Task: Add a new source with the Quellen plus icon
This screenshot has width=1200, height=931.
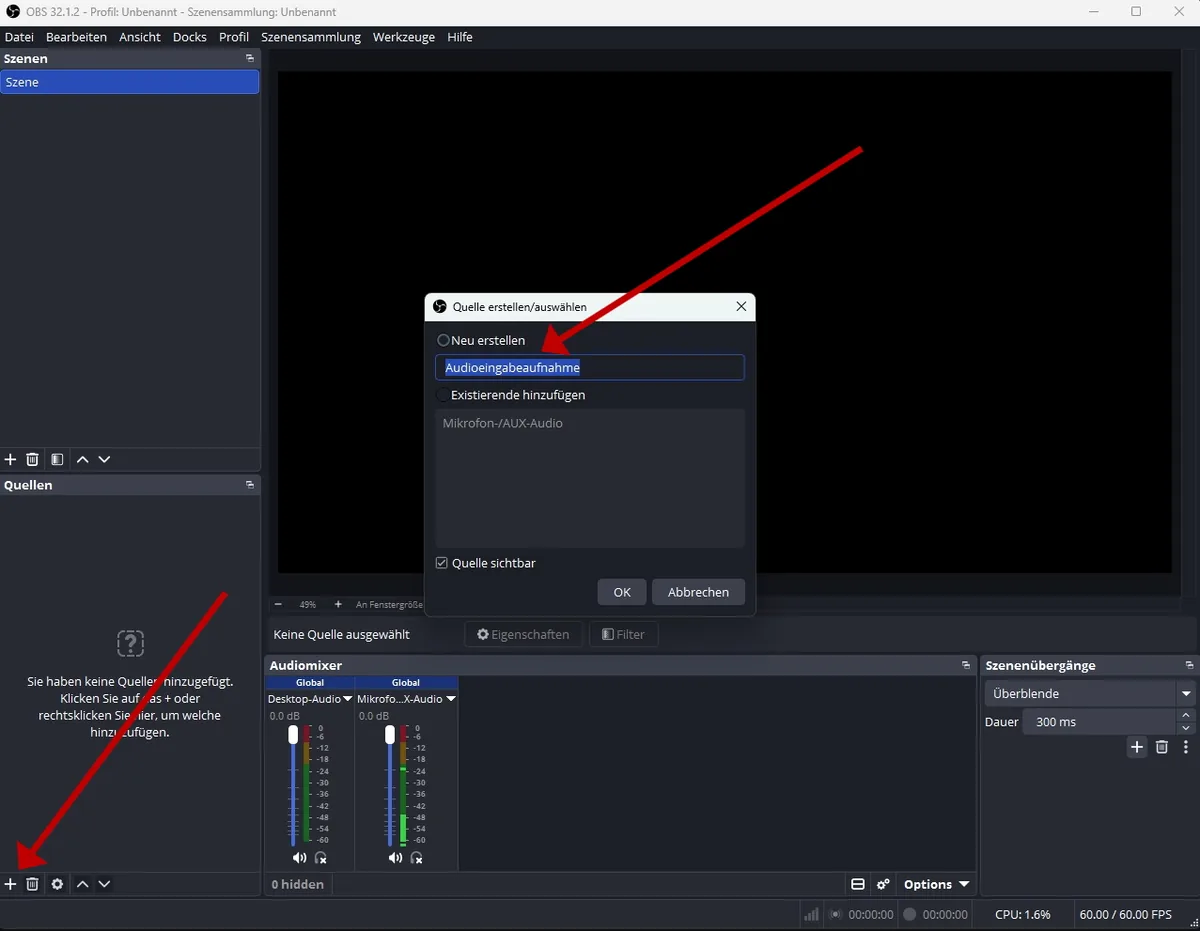Action: click(11, 884)
